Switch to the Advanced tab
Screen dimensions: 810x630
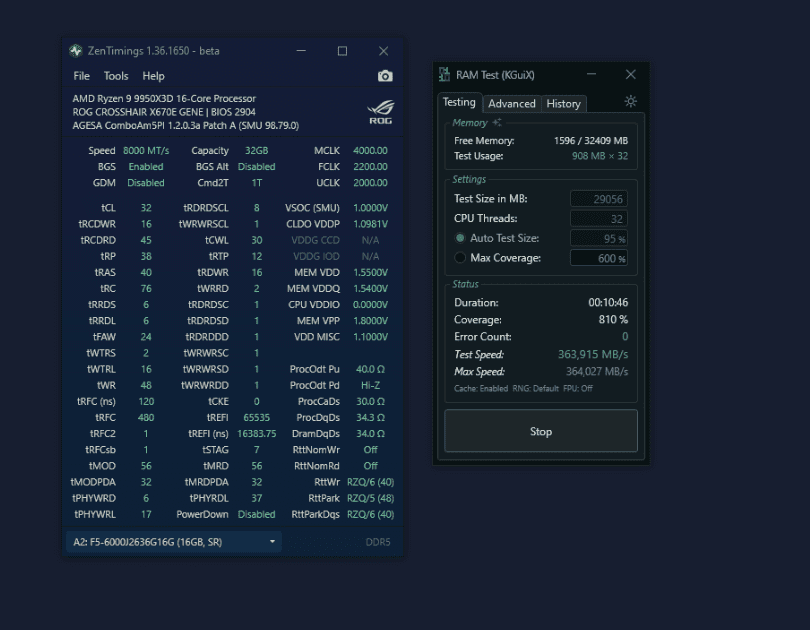[x=511, y=104]
